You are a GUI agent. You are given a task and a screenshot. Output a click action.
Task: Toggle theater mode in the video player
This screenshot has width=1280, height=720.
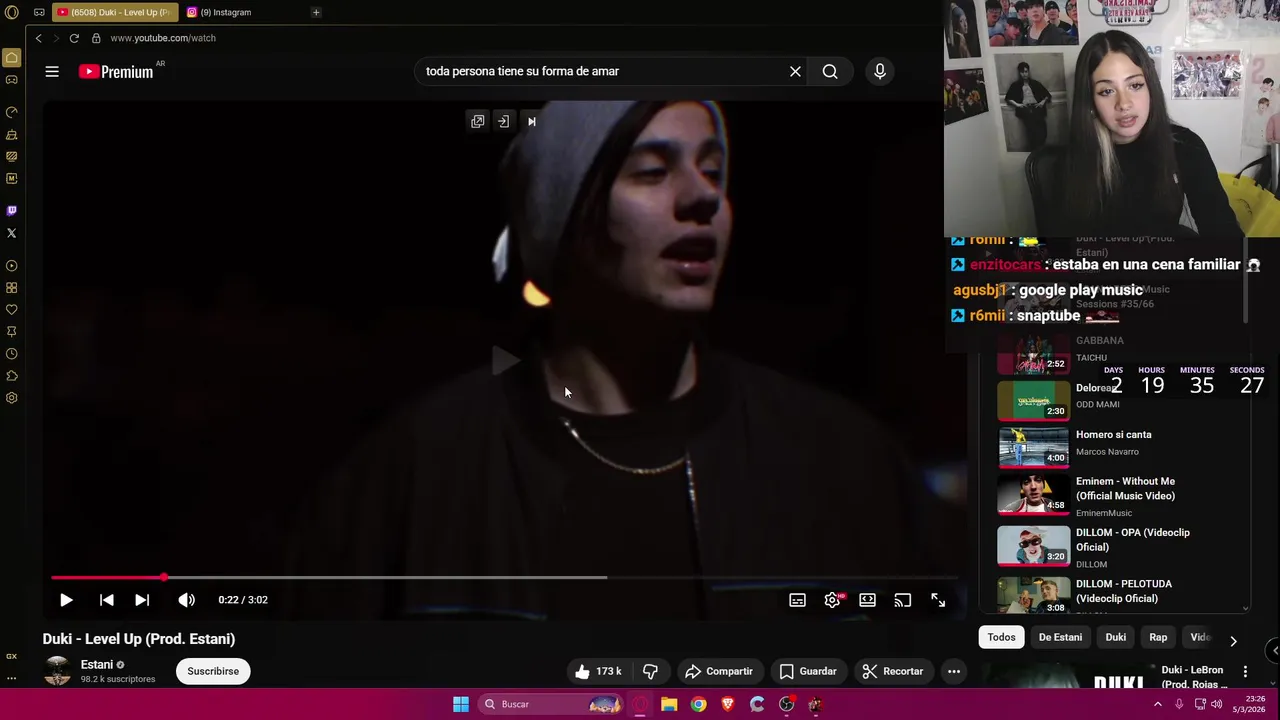tap(867, 600)
